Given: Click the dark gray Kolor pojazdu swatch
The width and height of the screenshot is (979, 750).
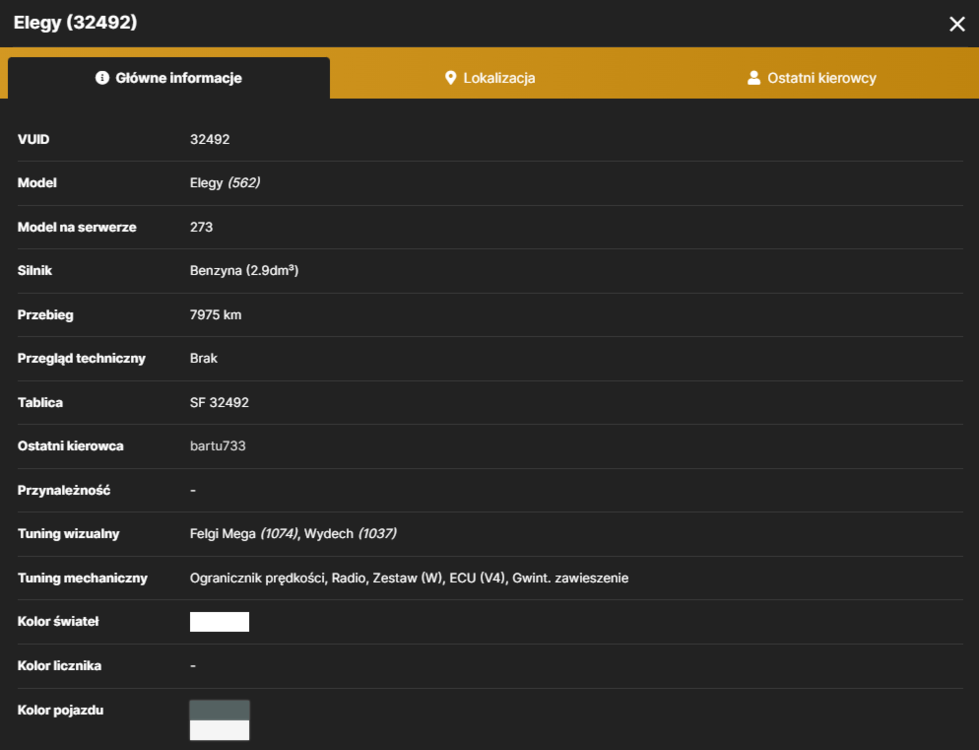Looking at the screenshot, I should pyautogui.click(x=219, y=710).
